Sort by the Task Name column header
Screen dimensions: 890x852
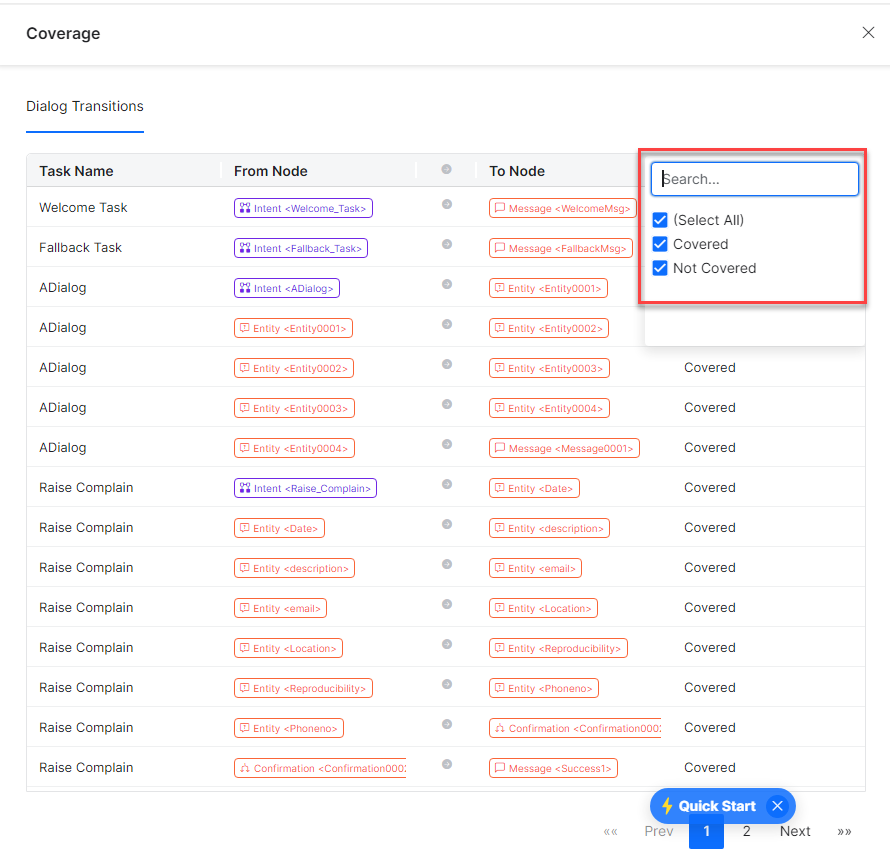(x=76, y=171)
